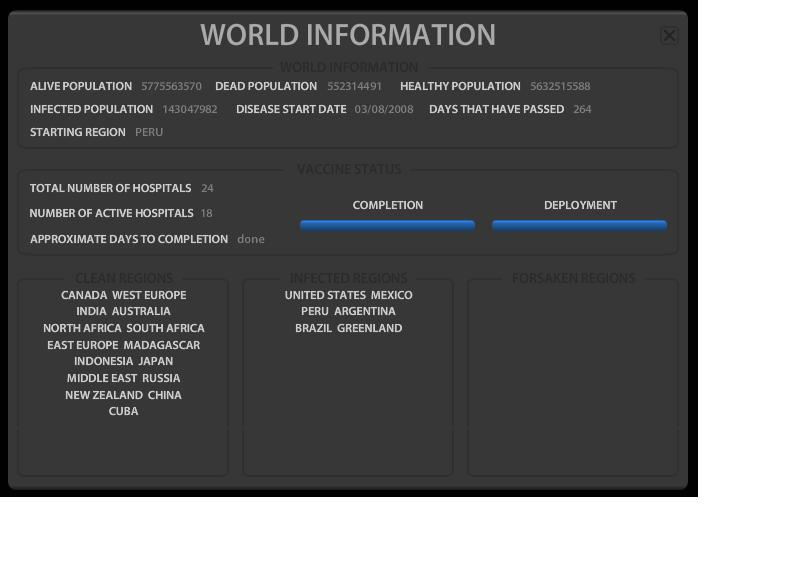Screen dimensions: 795x586
Task: Click the Disease Start Date value
Action: click(x=383, y=109)
